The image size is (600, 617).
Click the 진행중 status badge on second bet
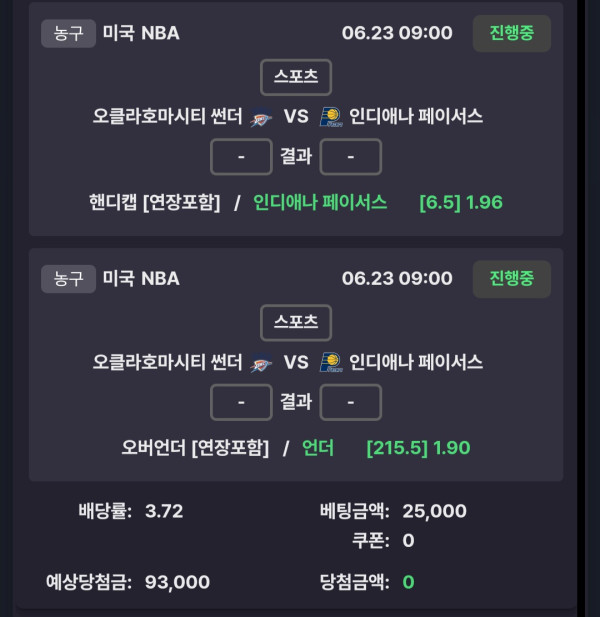coord(511,279)
